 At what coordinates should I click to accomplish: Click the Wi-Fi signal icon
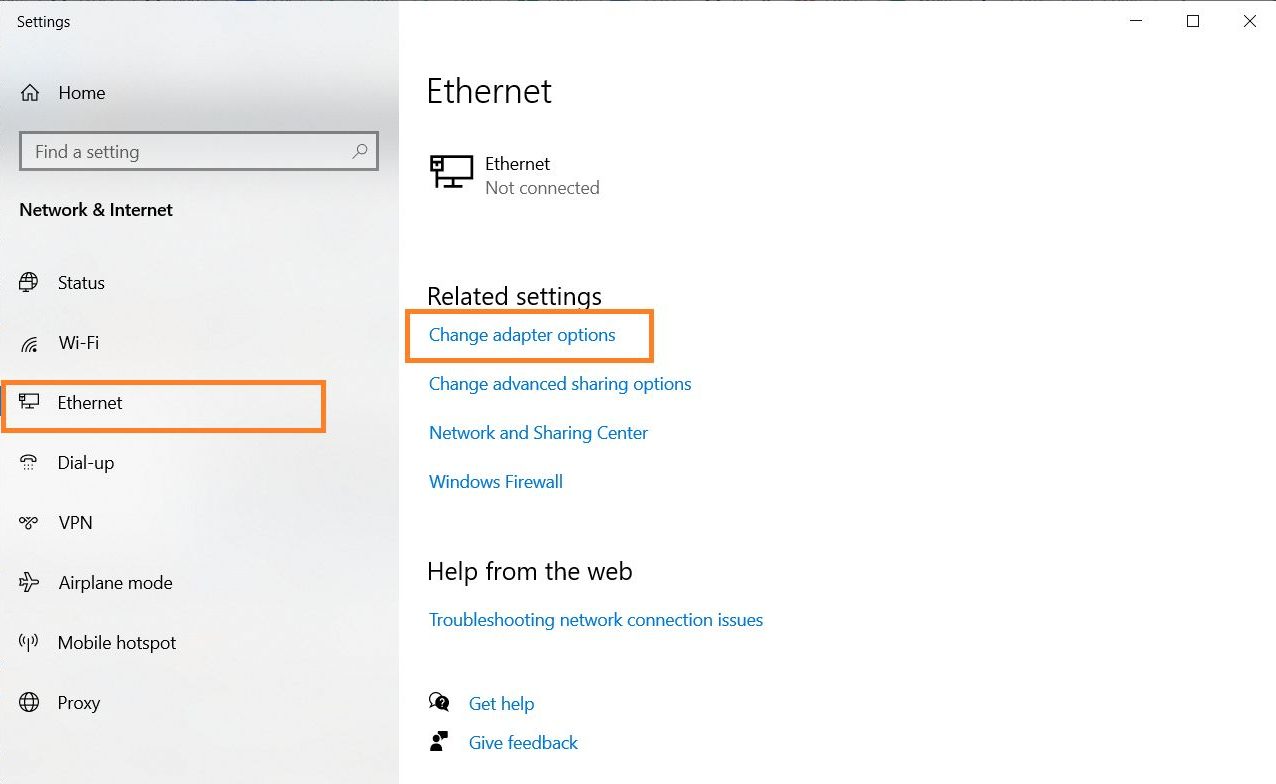(29, 344)
